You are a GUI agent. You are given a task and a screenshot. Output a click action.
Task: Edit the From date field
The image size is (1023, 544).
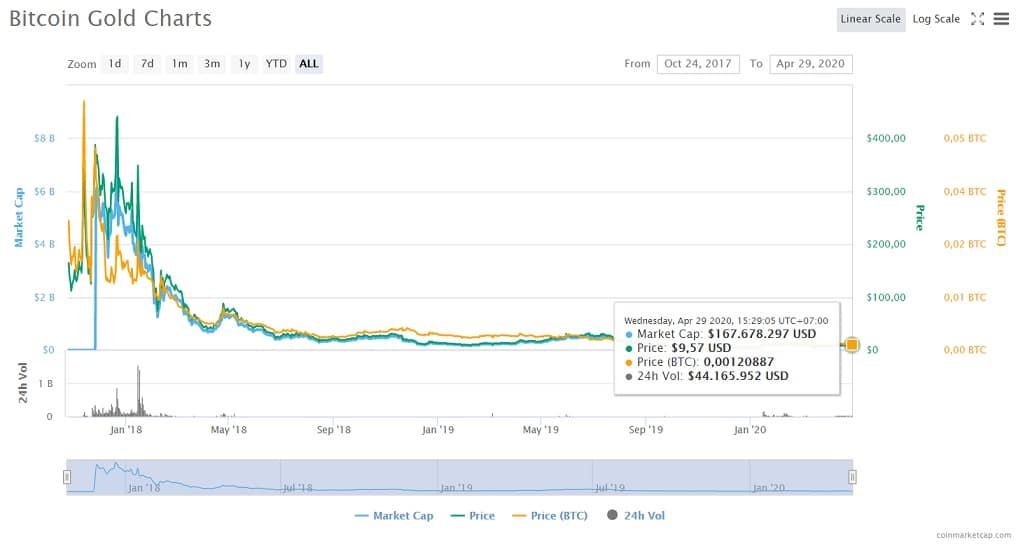[698, 63]
